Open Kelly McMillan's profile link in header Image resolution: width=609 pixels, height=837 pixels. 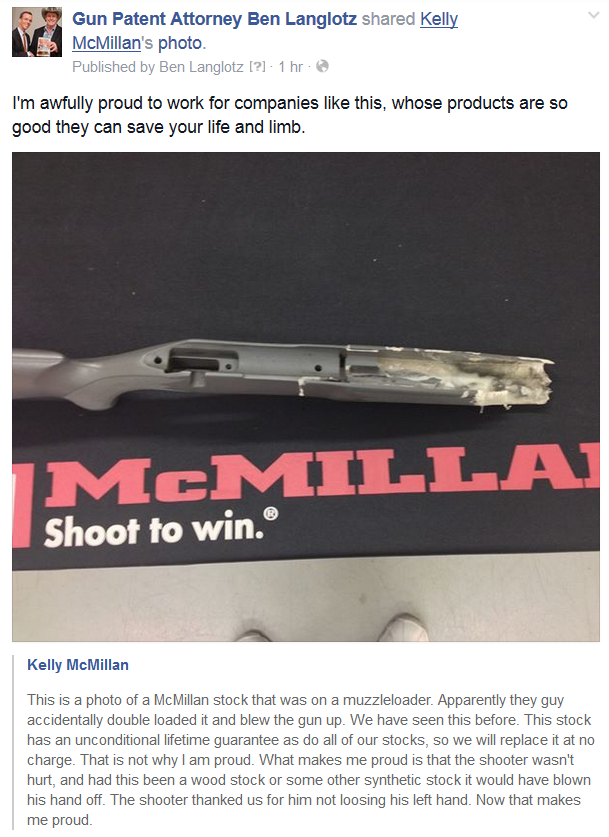(x=265, y=31)
